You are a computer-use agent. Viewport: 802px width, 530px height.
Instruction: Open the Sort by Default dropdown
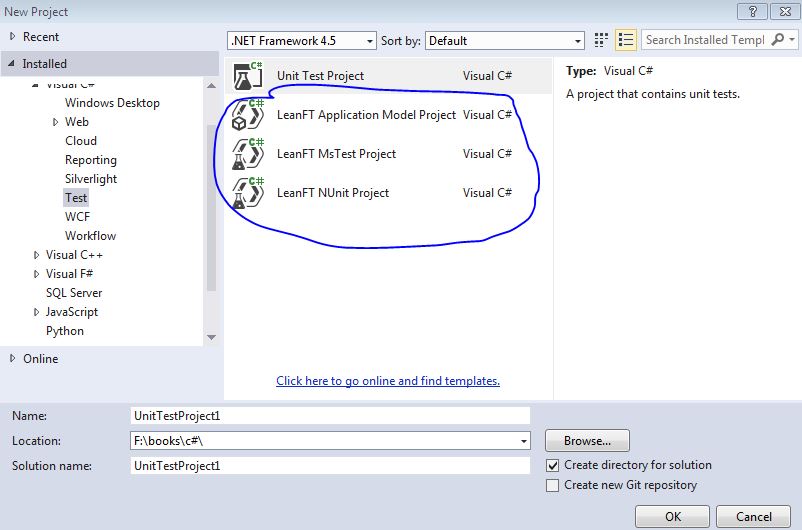(505, 41)
